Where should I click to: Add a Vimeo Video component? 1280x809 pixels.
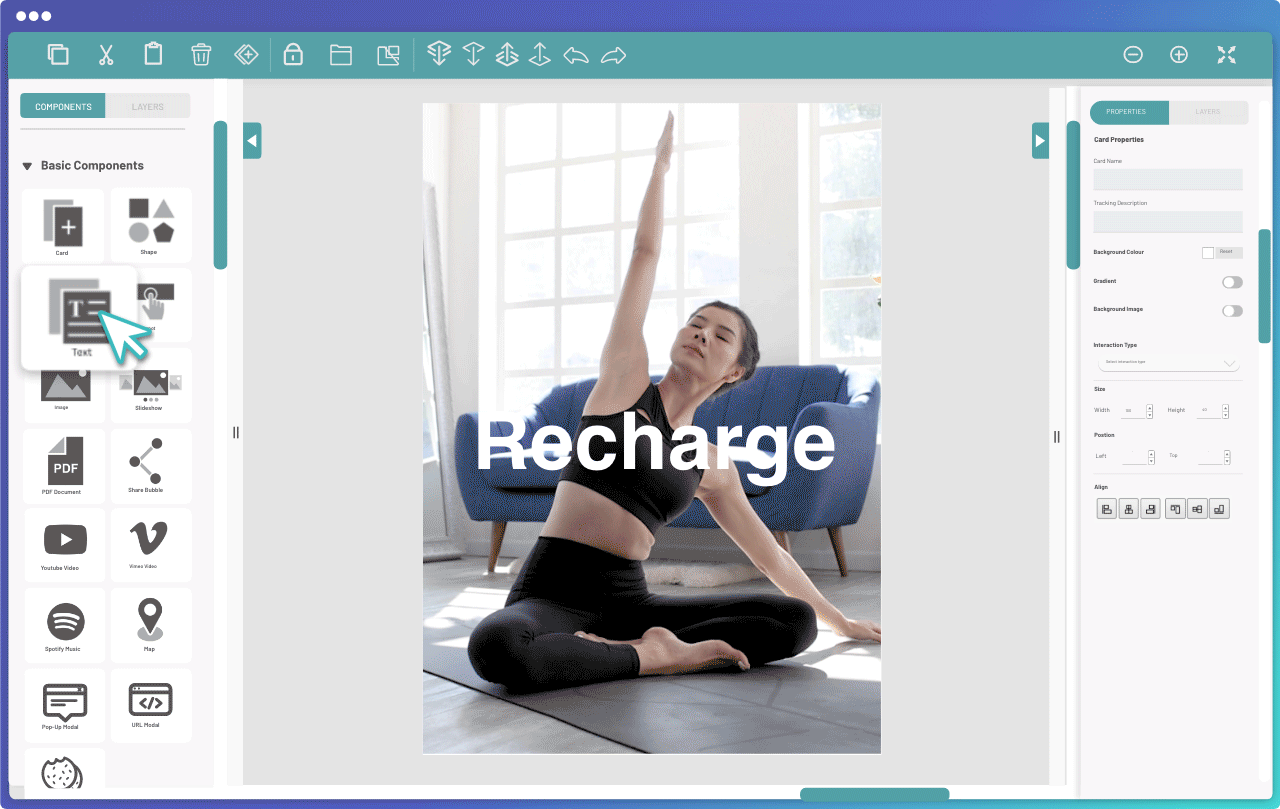coord(151,545)
